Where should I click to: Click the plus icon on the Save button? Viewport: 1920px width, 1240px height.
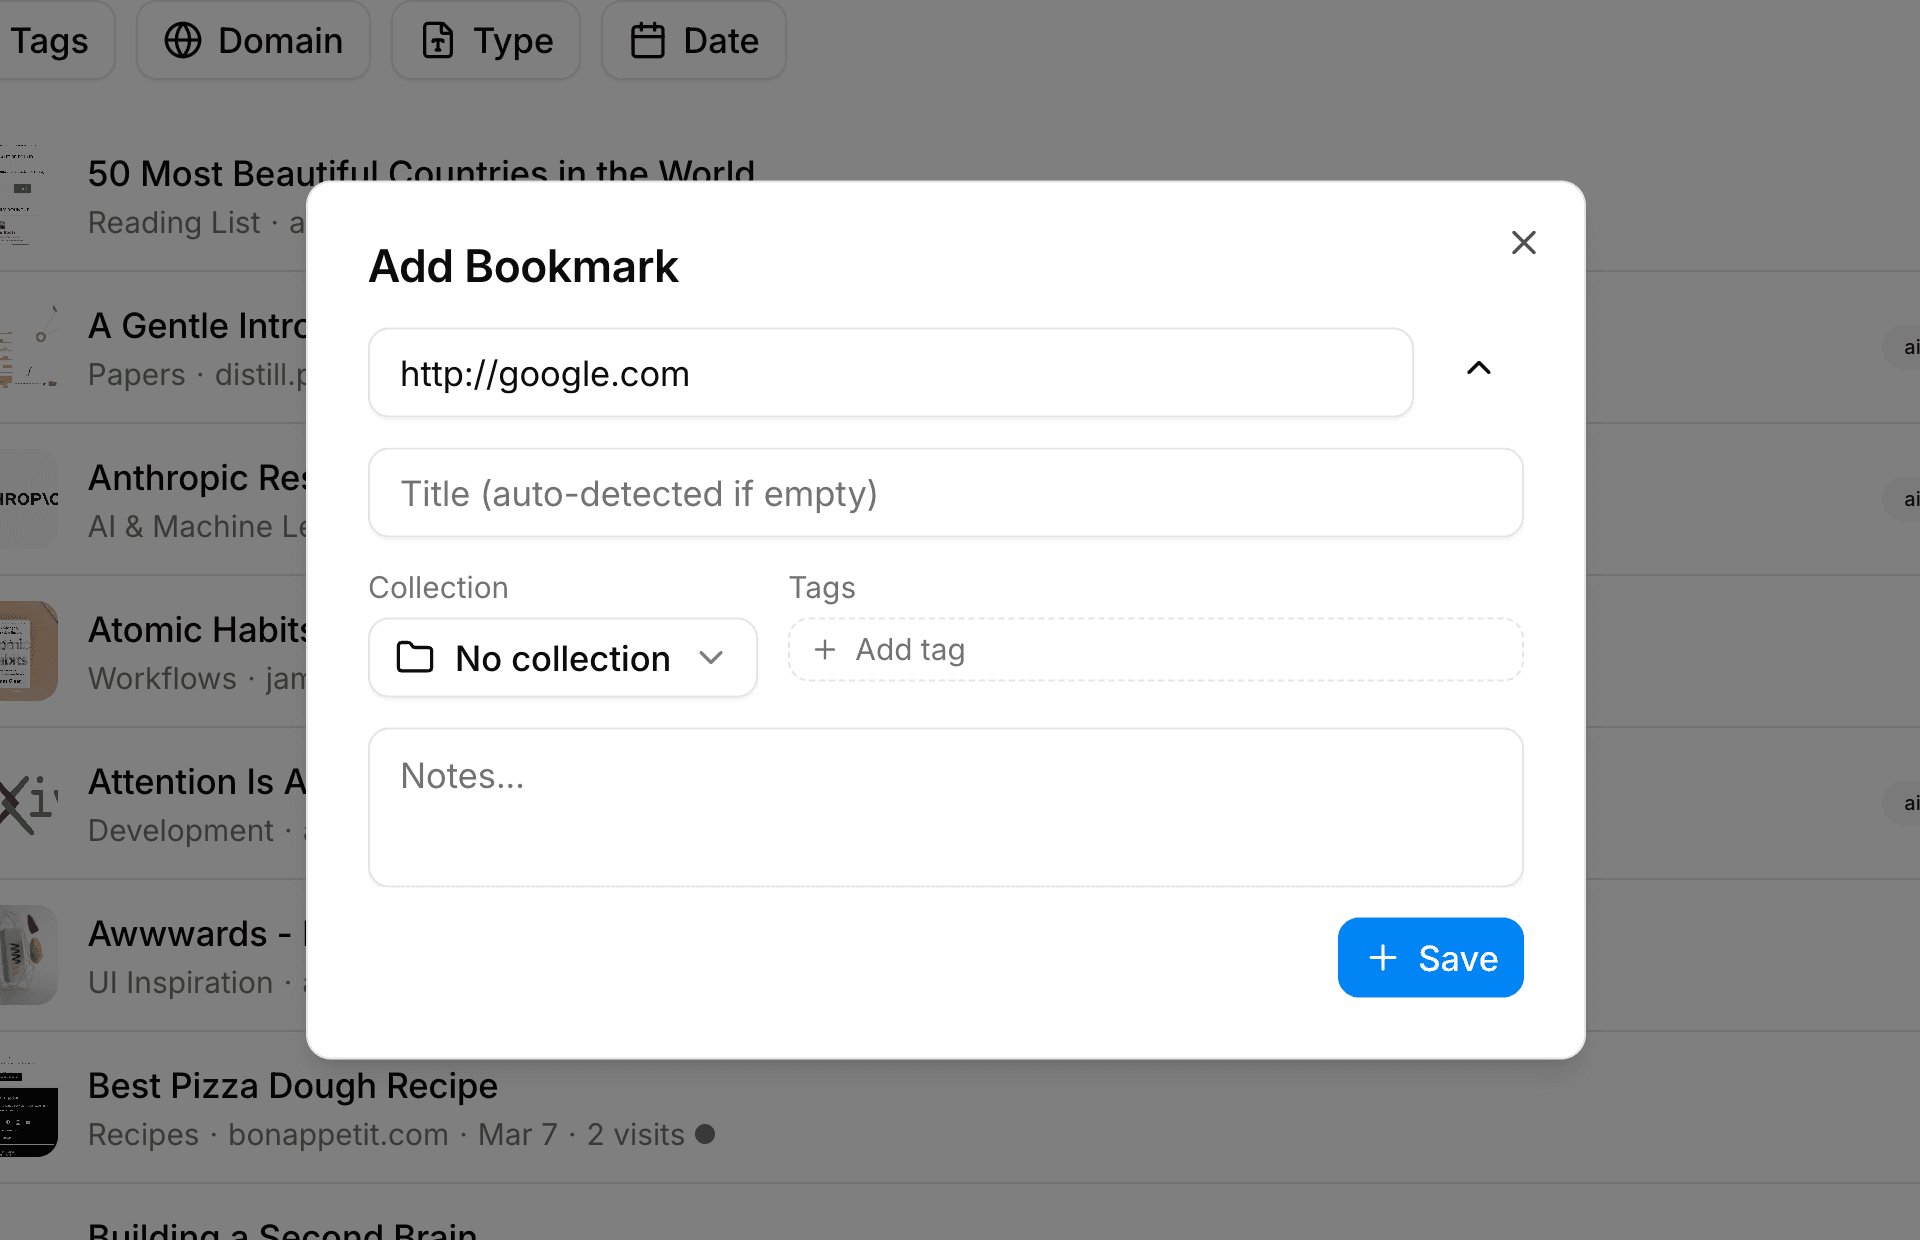(1383, 958)
